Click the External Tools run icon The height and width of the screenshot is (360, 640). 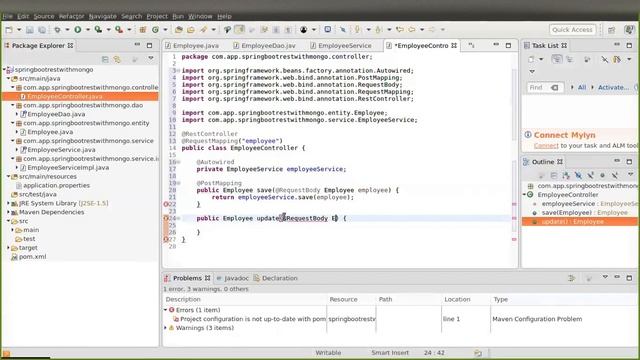tap(119, 29)
